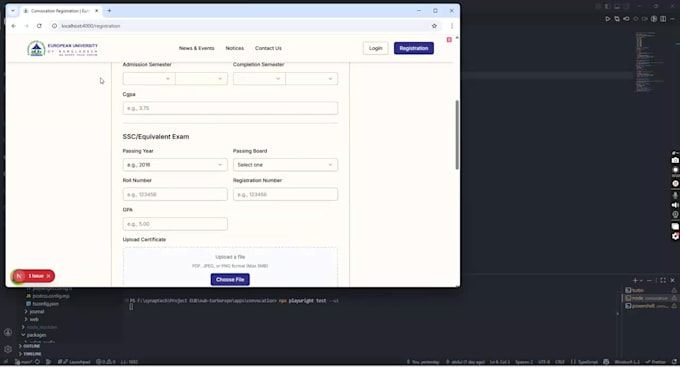Open the red 1 Issue badge
The width and height of the screenshot is (680, 367).
(x=33, y=276)
